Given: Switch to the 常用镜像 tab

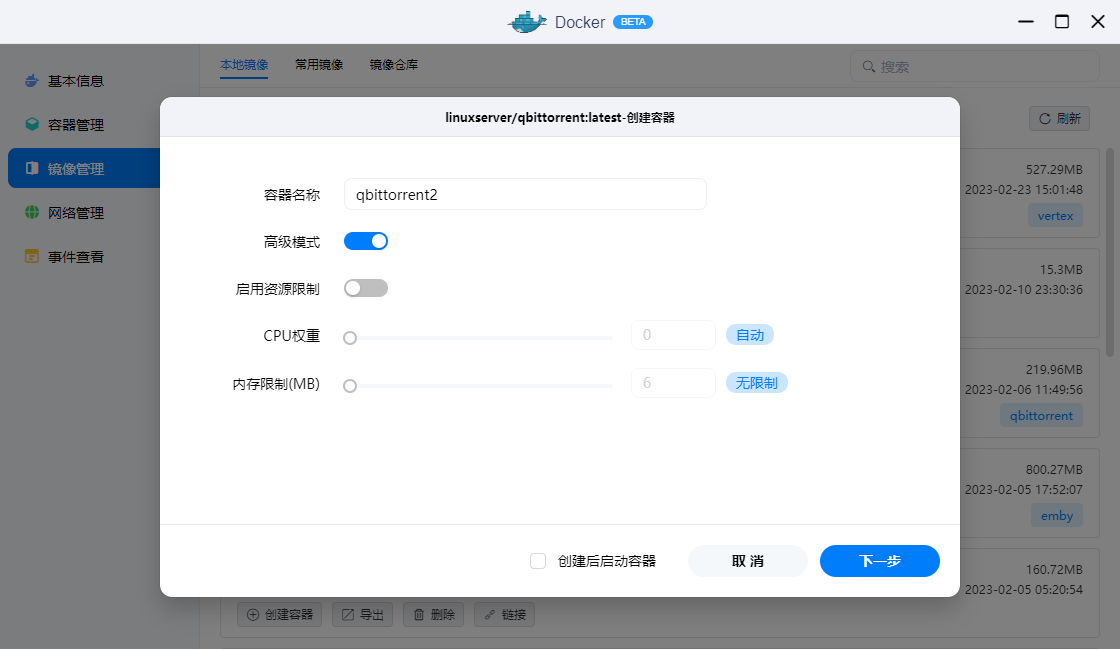Looking at the screenshot, I should pos(319,65).
